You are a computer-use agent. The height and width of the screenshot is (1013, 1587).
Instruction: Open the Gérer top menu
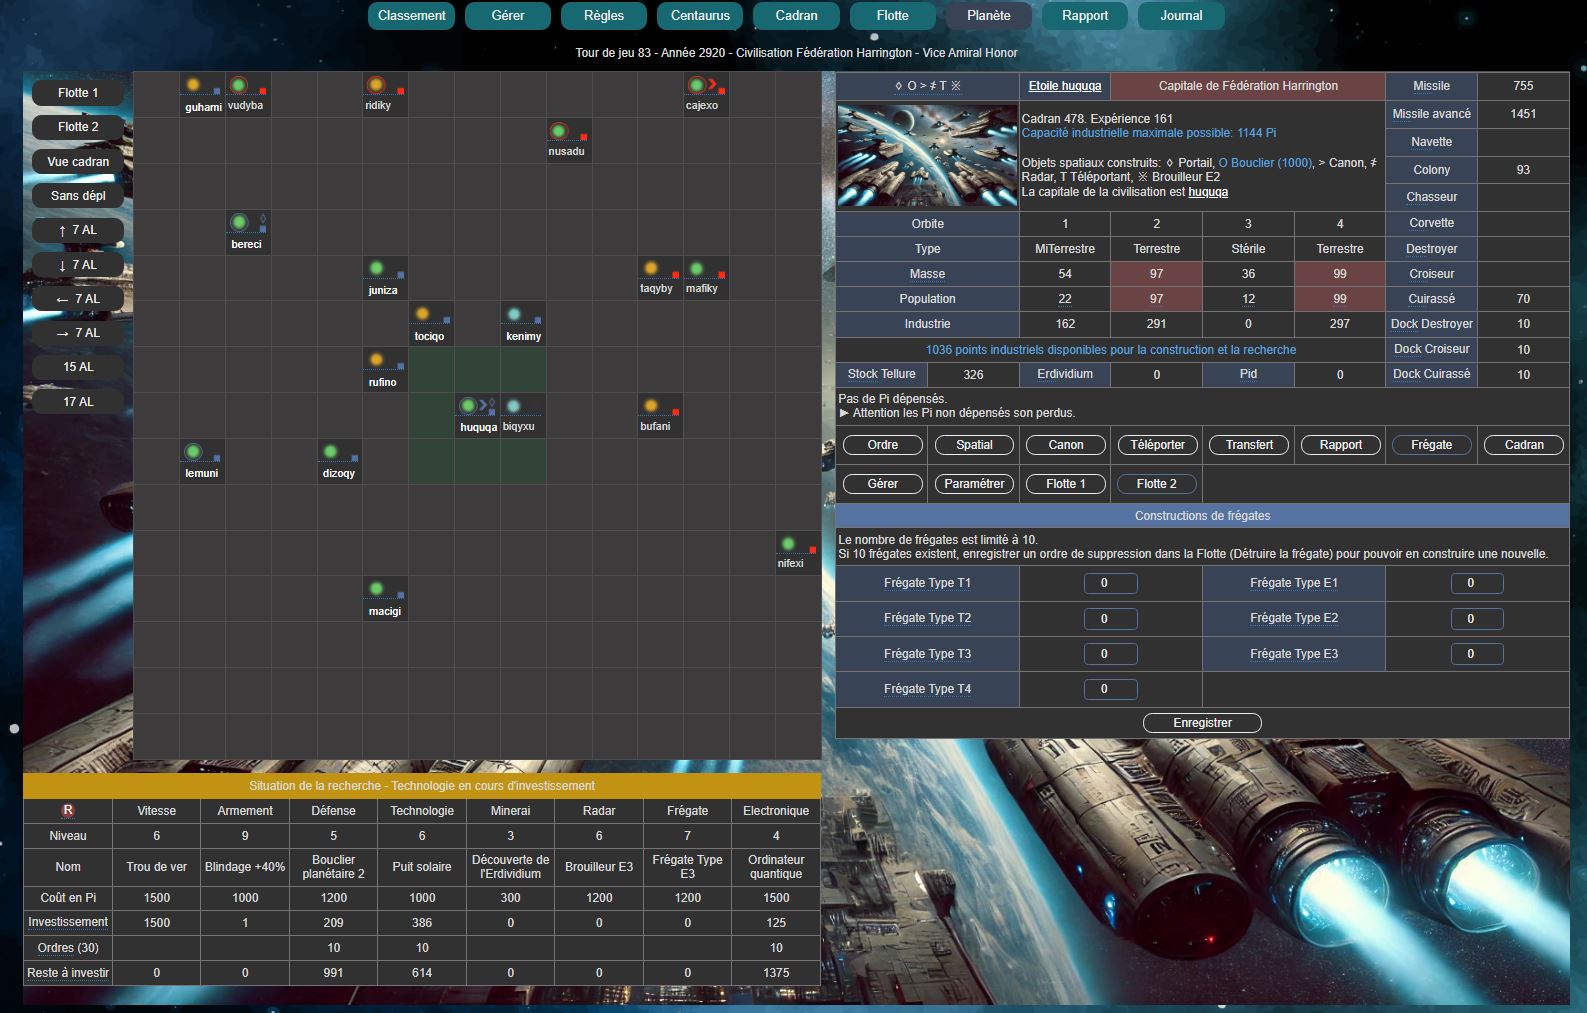tap(508, 15)
